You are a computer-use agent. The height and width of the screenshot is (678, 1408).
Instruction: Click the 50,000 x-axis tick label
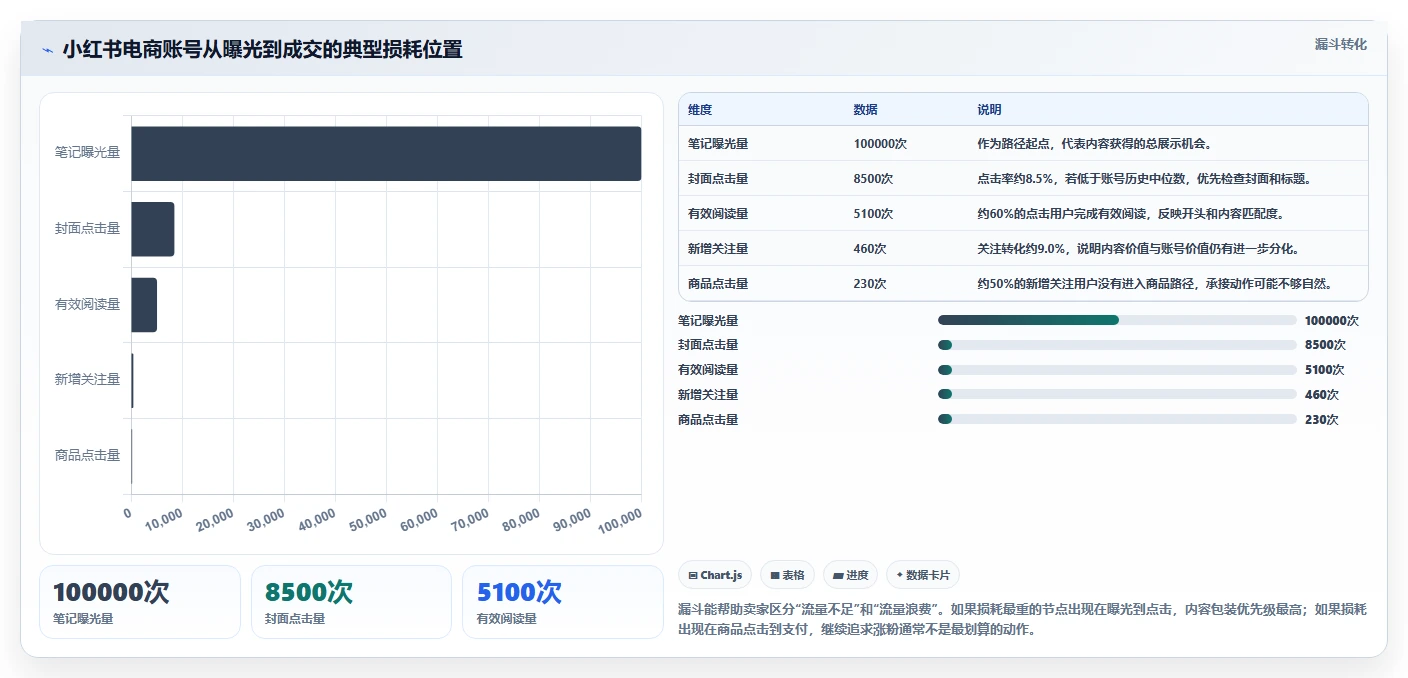[x=368, y=519]
